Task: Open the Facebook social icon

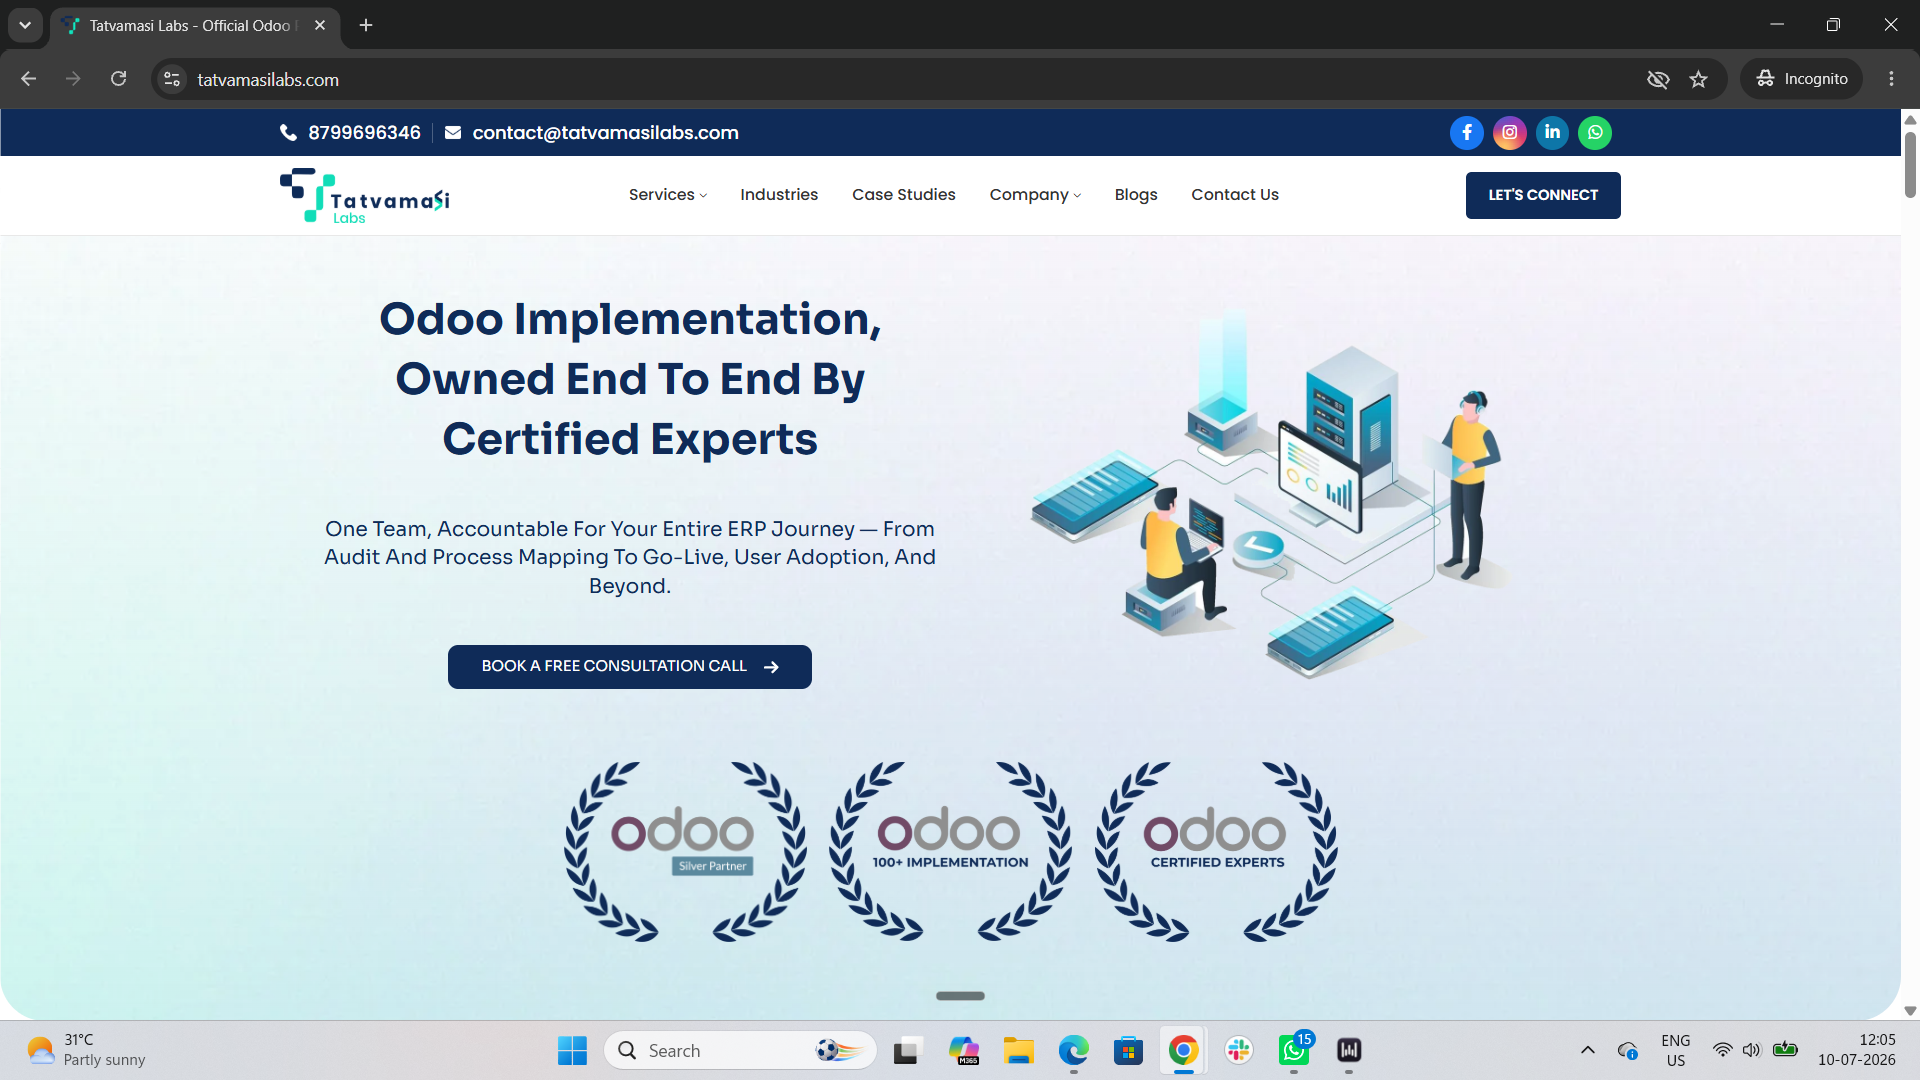Action: point(1467,133)
